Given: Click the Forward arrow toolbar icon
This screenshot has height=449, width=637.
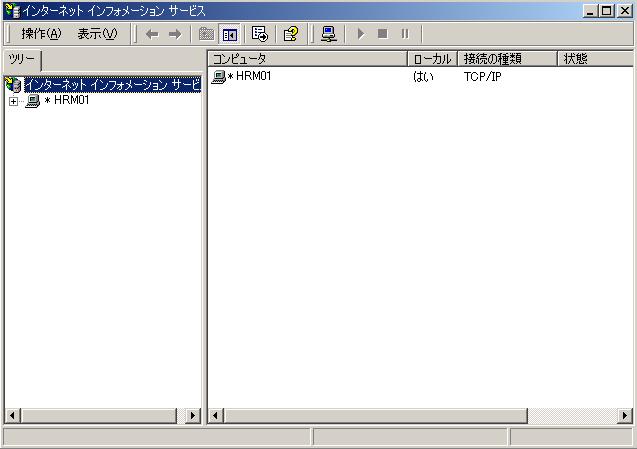Looking at the screenshot, I should tap(175, 34).
